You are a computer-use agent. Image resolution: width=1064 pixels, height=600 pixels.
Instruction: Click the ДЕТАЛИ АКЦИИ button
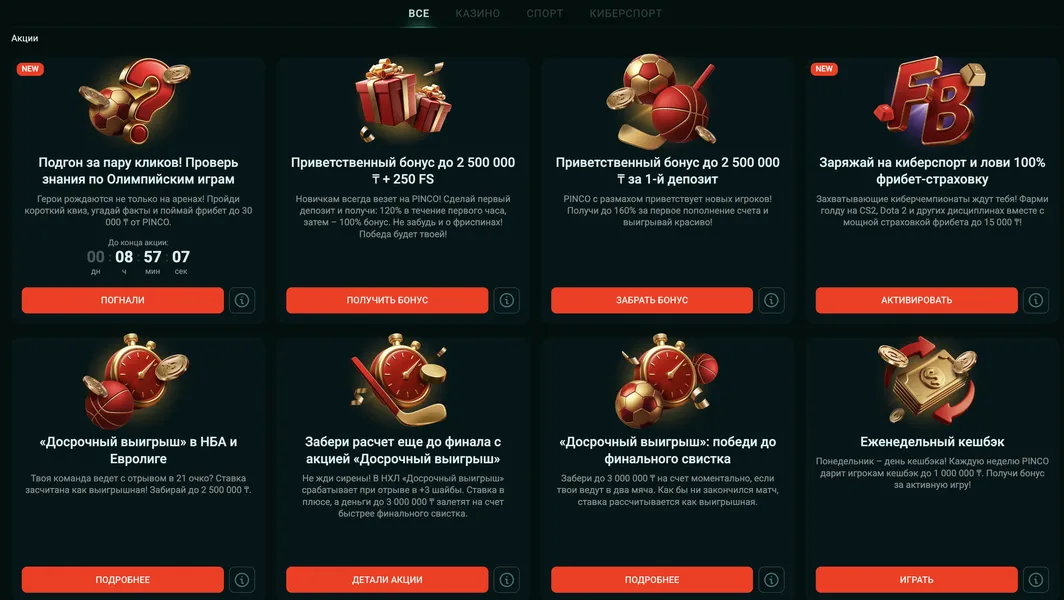click(x=387, y=580)
